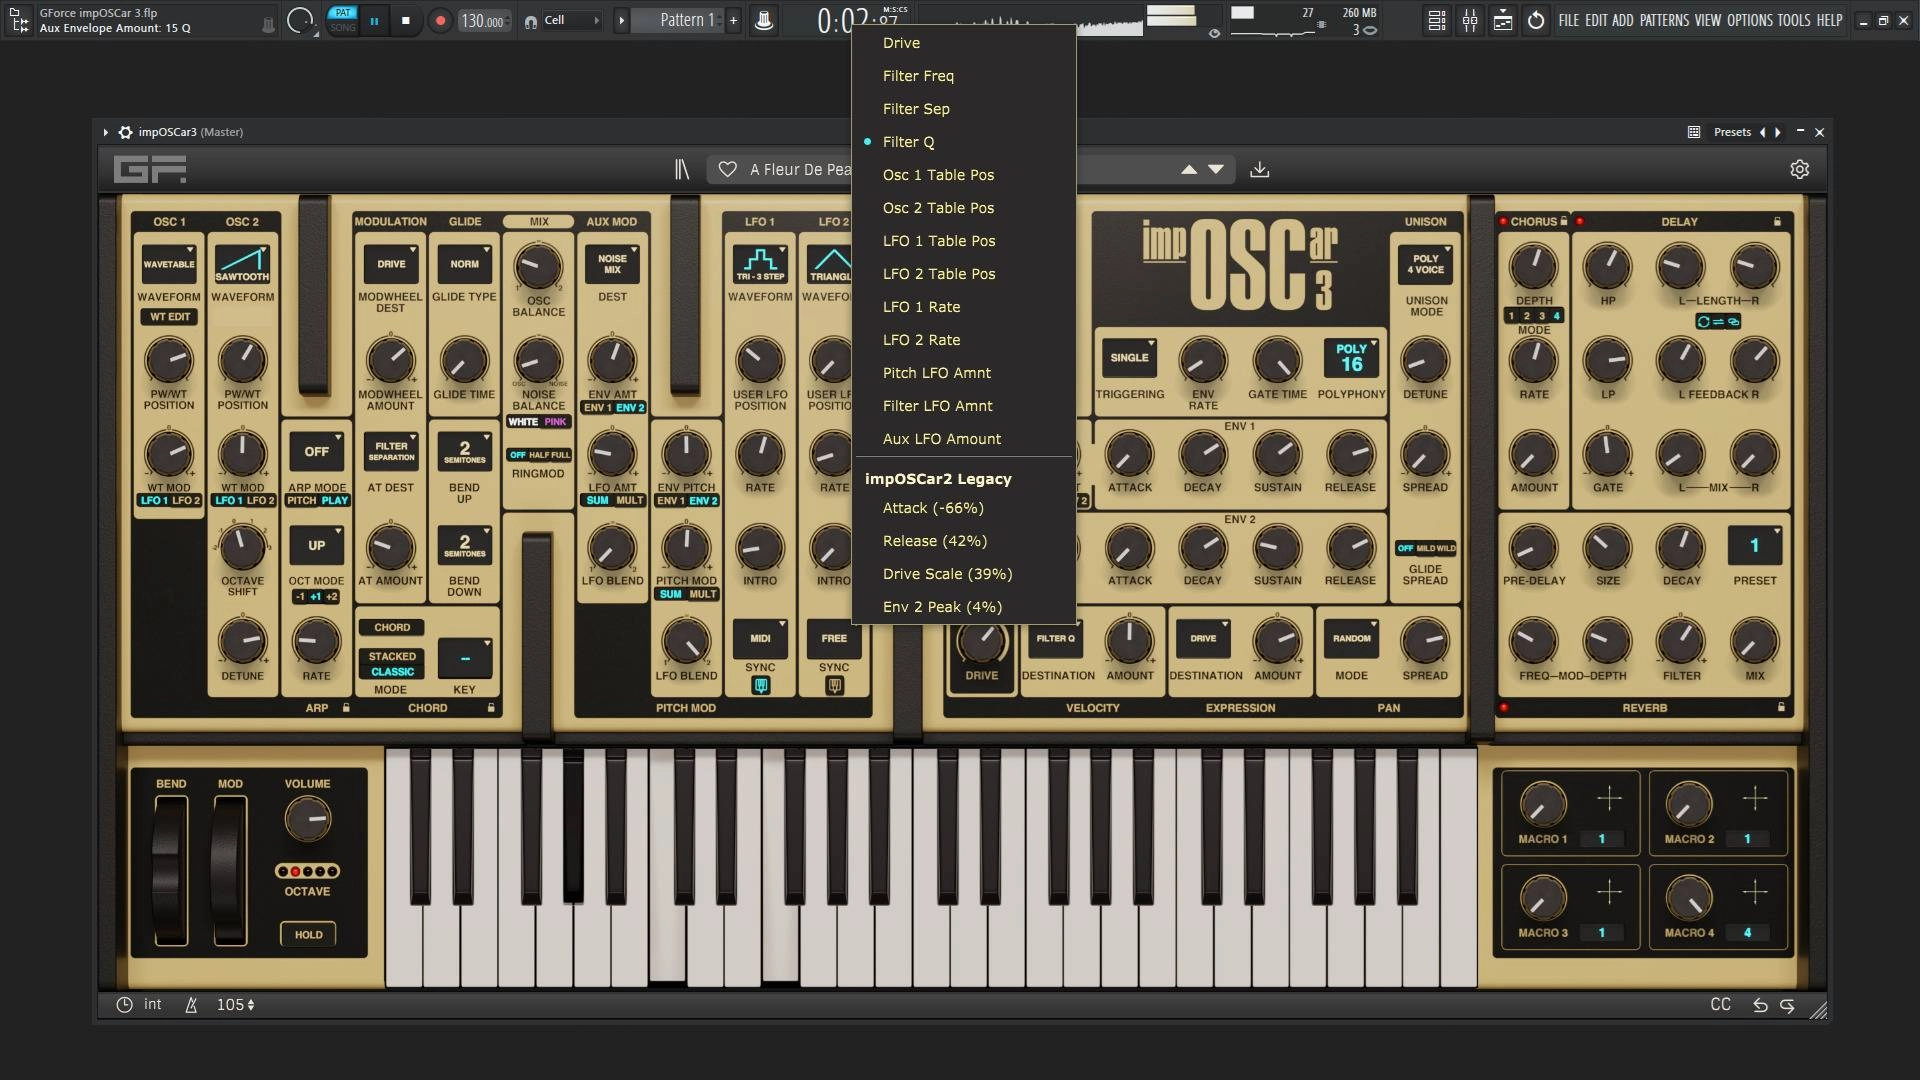Enable WT MOD LFO 2 for OSC 1
1920x1080 pixels.
click(x=186, y=501)
